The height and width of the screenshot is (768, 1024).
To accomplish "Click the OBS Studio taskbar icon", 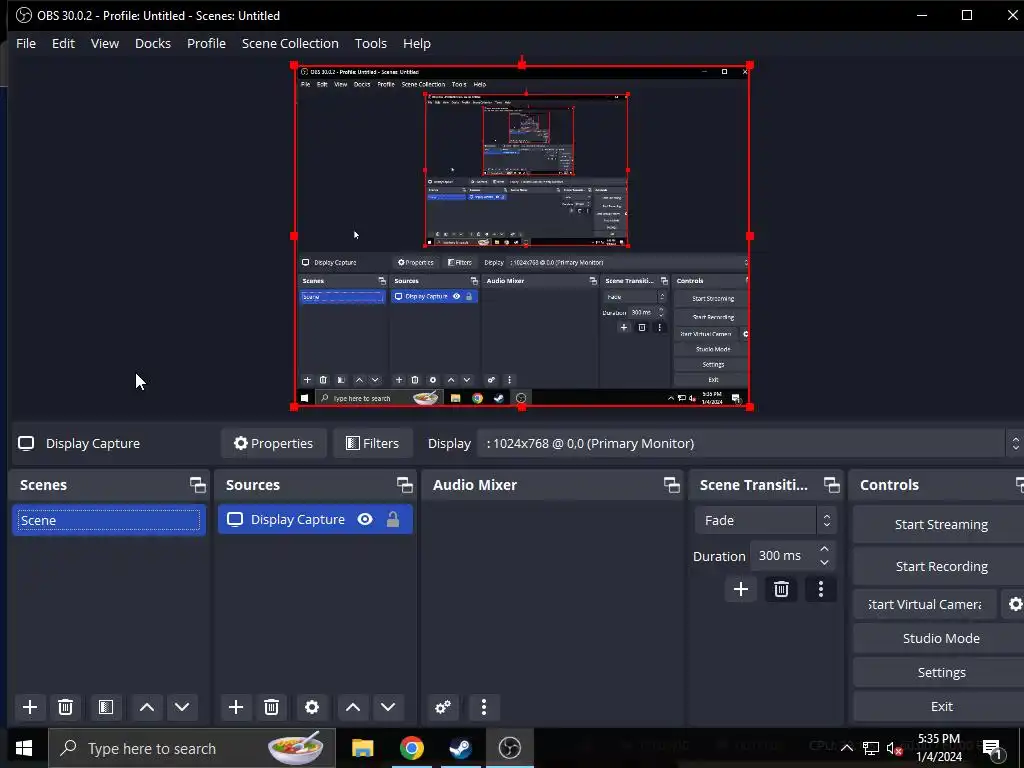I will [x=510, y=748].
